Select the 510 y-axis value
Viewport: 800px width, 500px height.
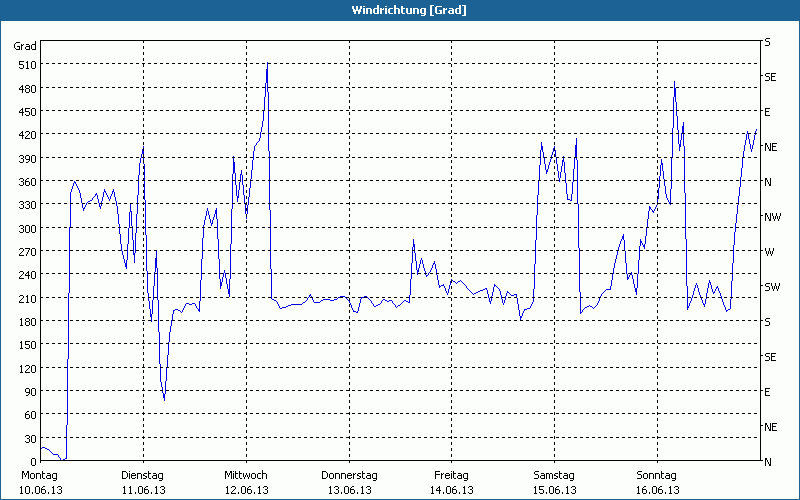click(27, 65)
